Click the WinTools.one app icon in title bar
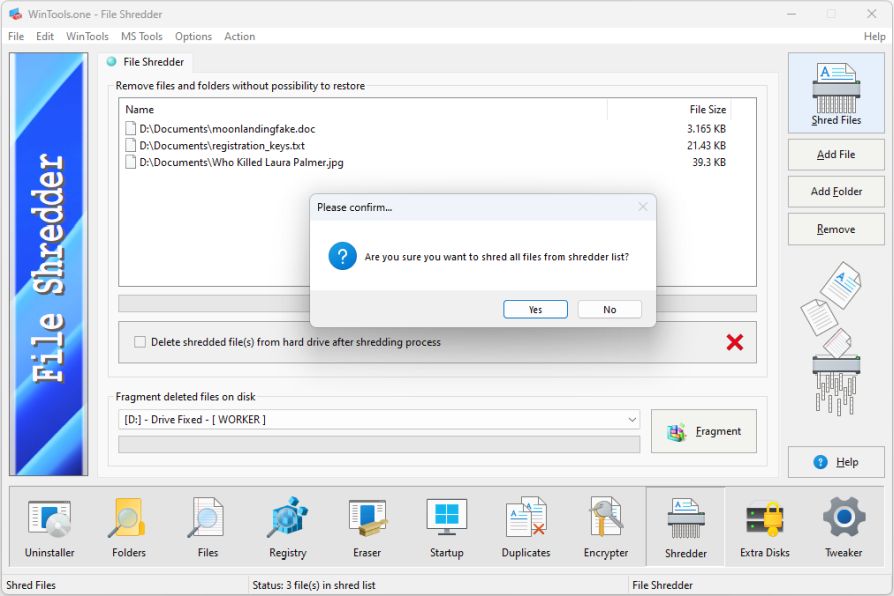The height and width of the screenshot is (596, 894). tap(15, 14)
